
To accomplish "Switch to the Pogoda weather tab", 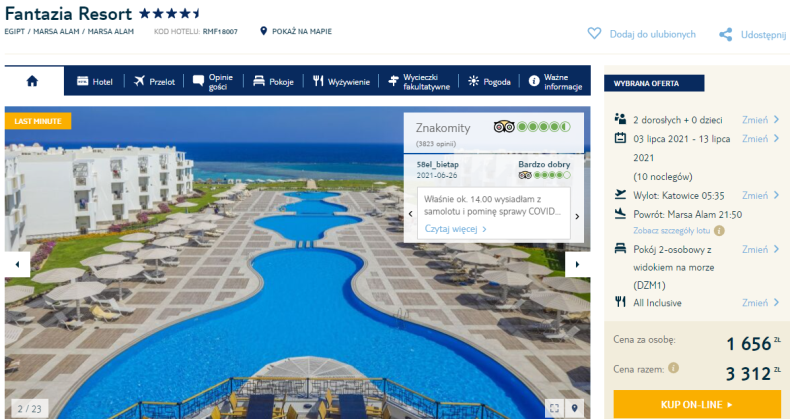I will coord(489,82).
